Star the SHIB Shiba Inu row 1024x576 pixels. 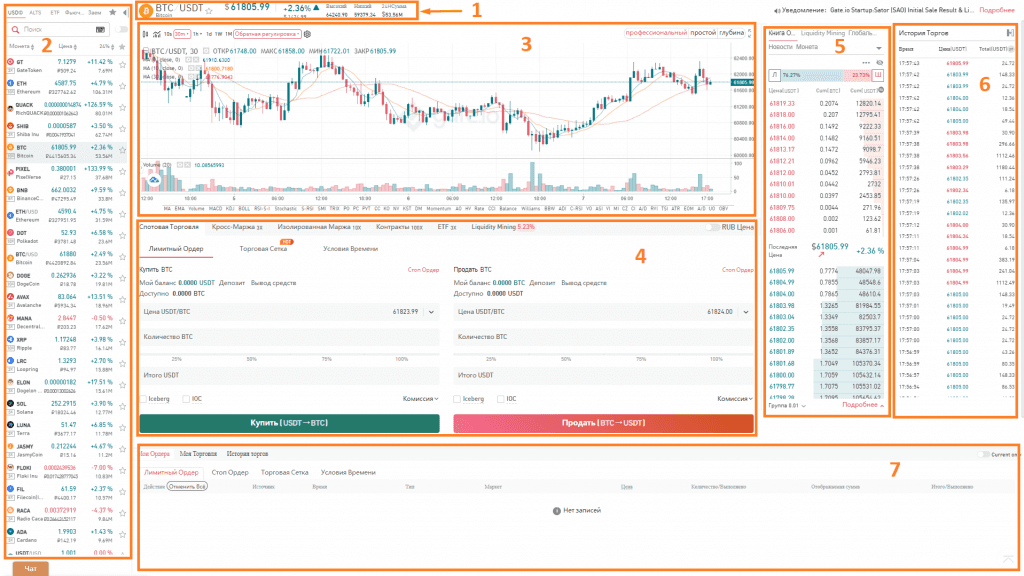(122, 129)
